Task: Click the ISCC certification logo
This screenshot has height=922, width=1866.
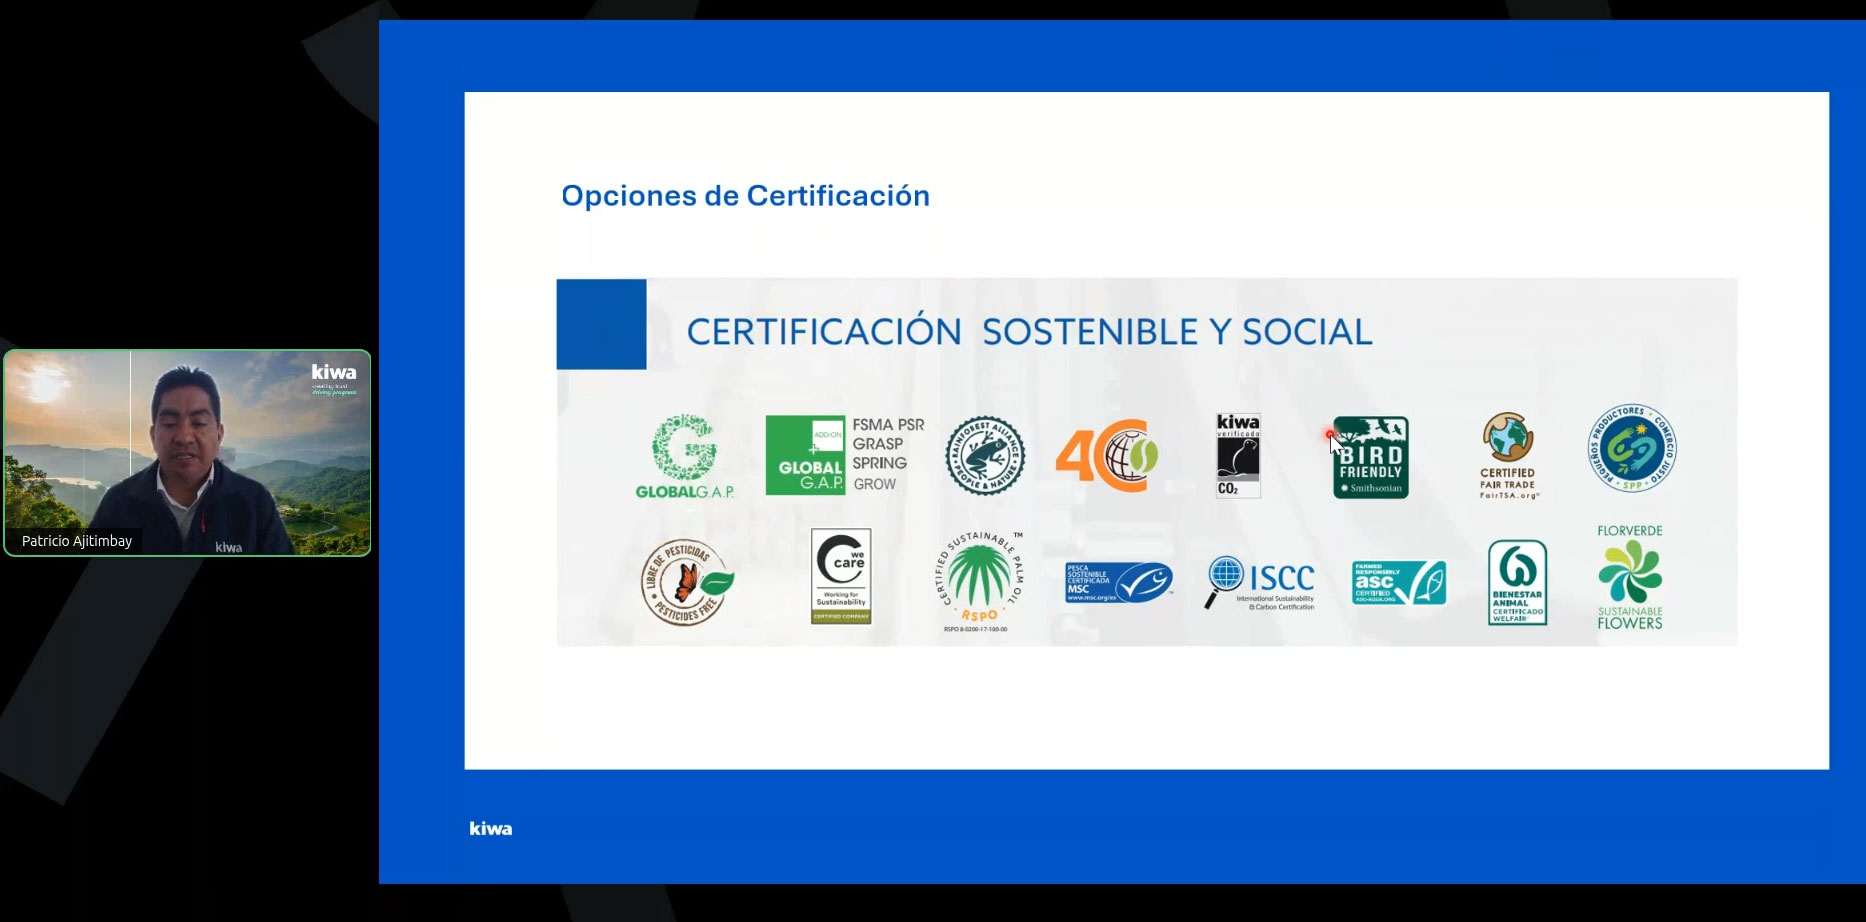Action: [1260, 583]
